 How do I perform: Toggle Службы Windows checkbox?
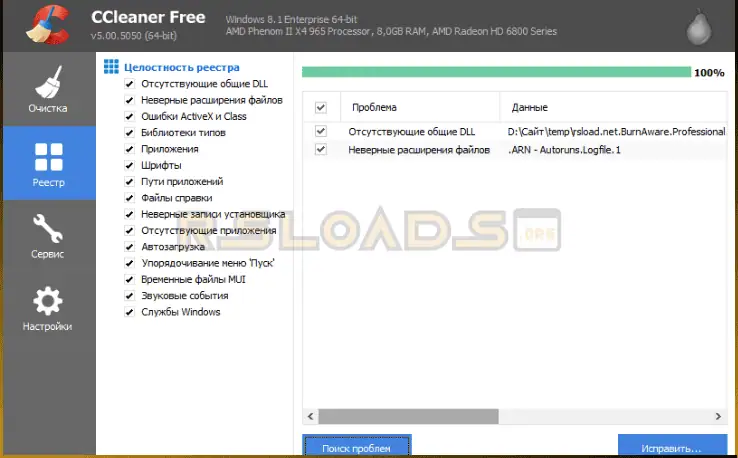pos(129,312)
